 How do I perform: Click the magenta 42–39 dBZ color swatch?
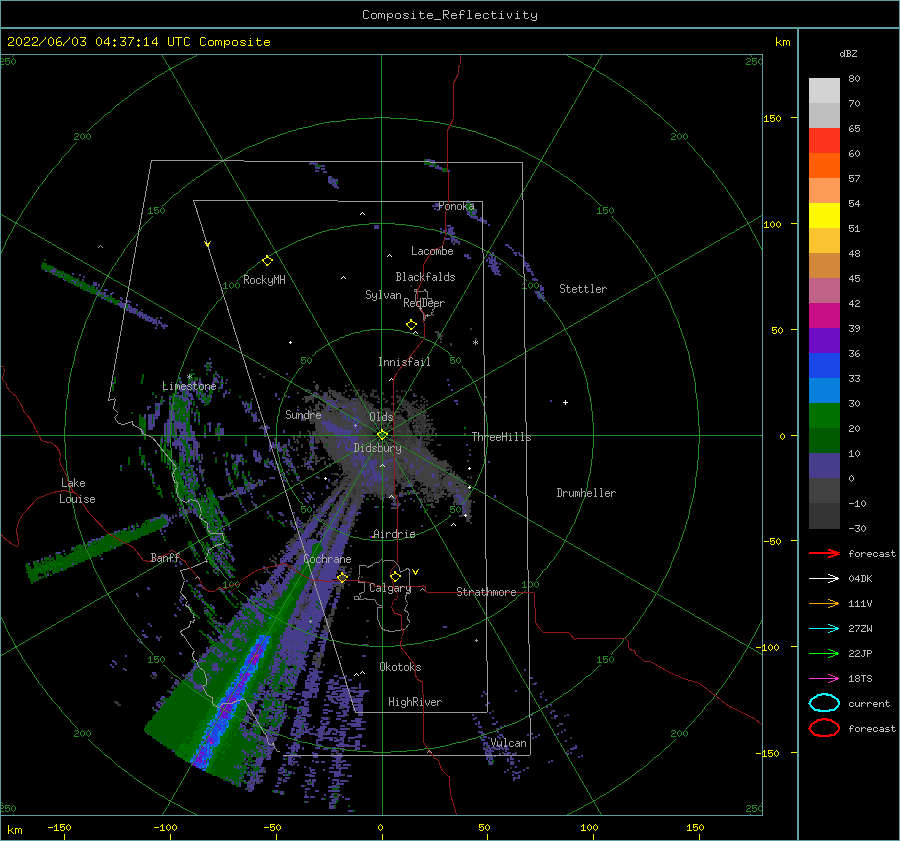coord(824,316)
